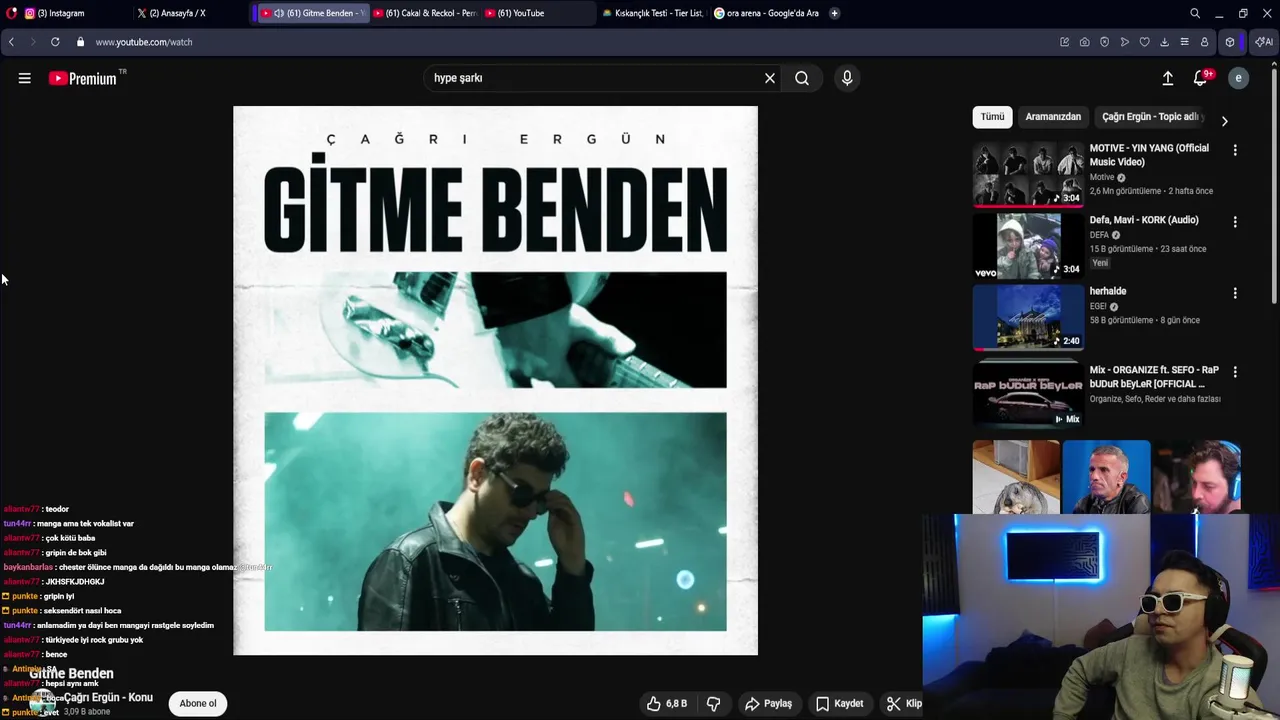Open the Short showing the gray-haired man
This screenshot has width=1280, height=720.
(x=1106, y=477)
